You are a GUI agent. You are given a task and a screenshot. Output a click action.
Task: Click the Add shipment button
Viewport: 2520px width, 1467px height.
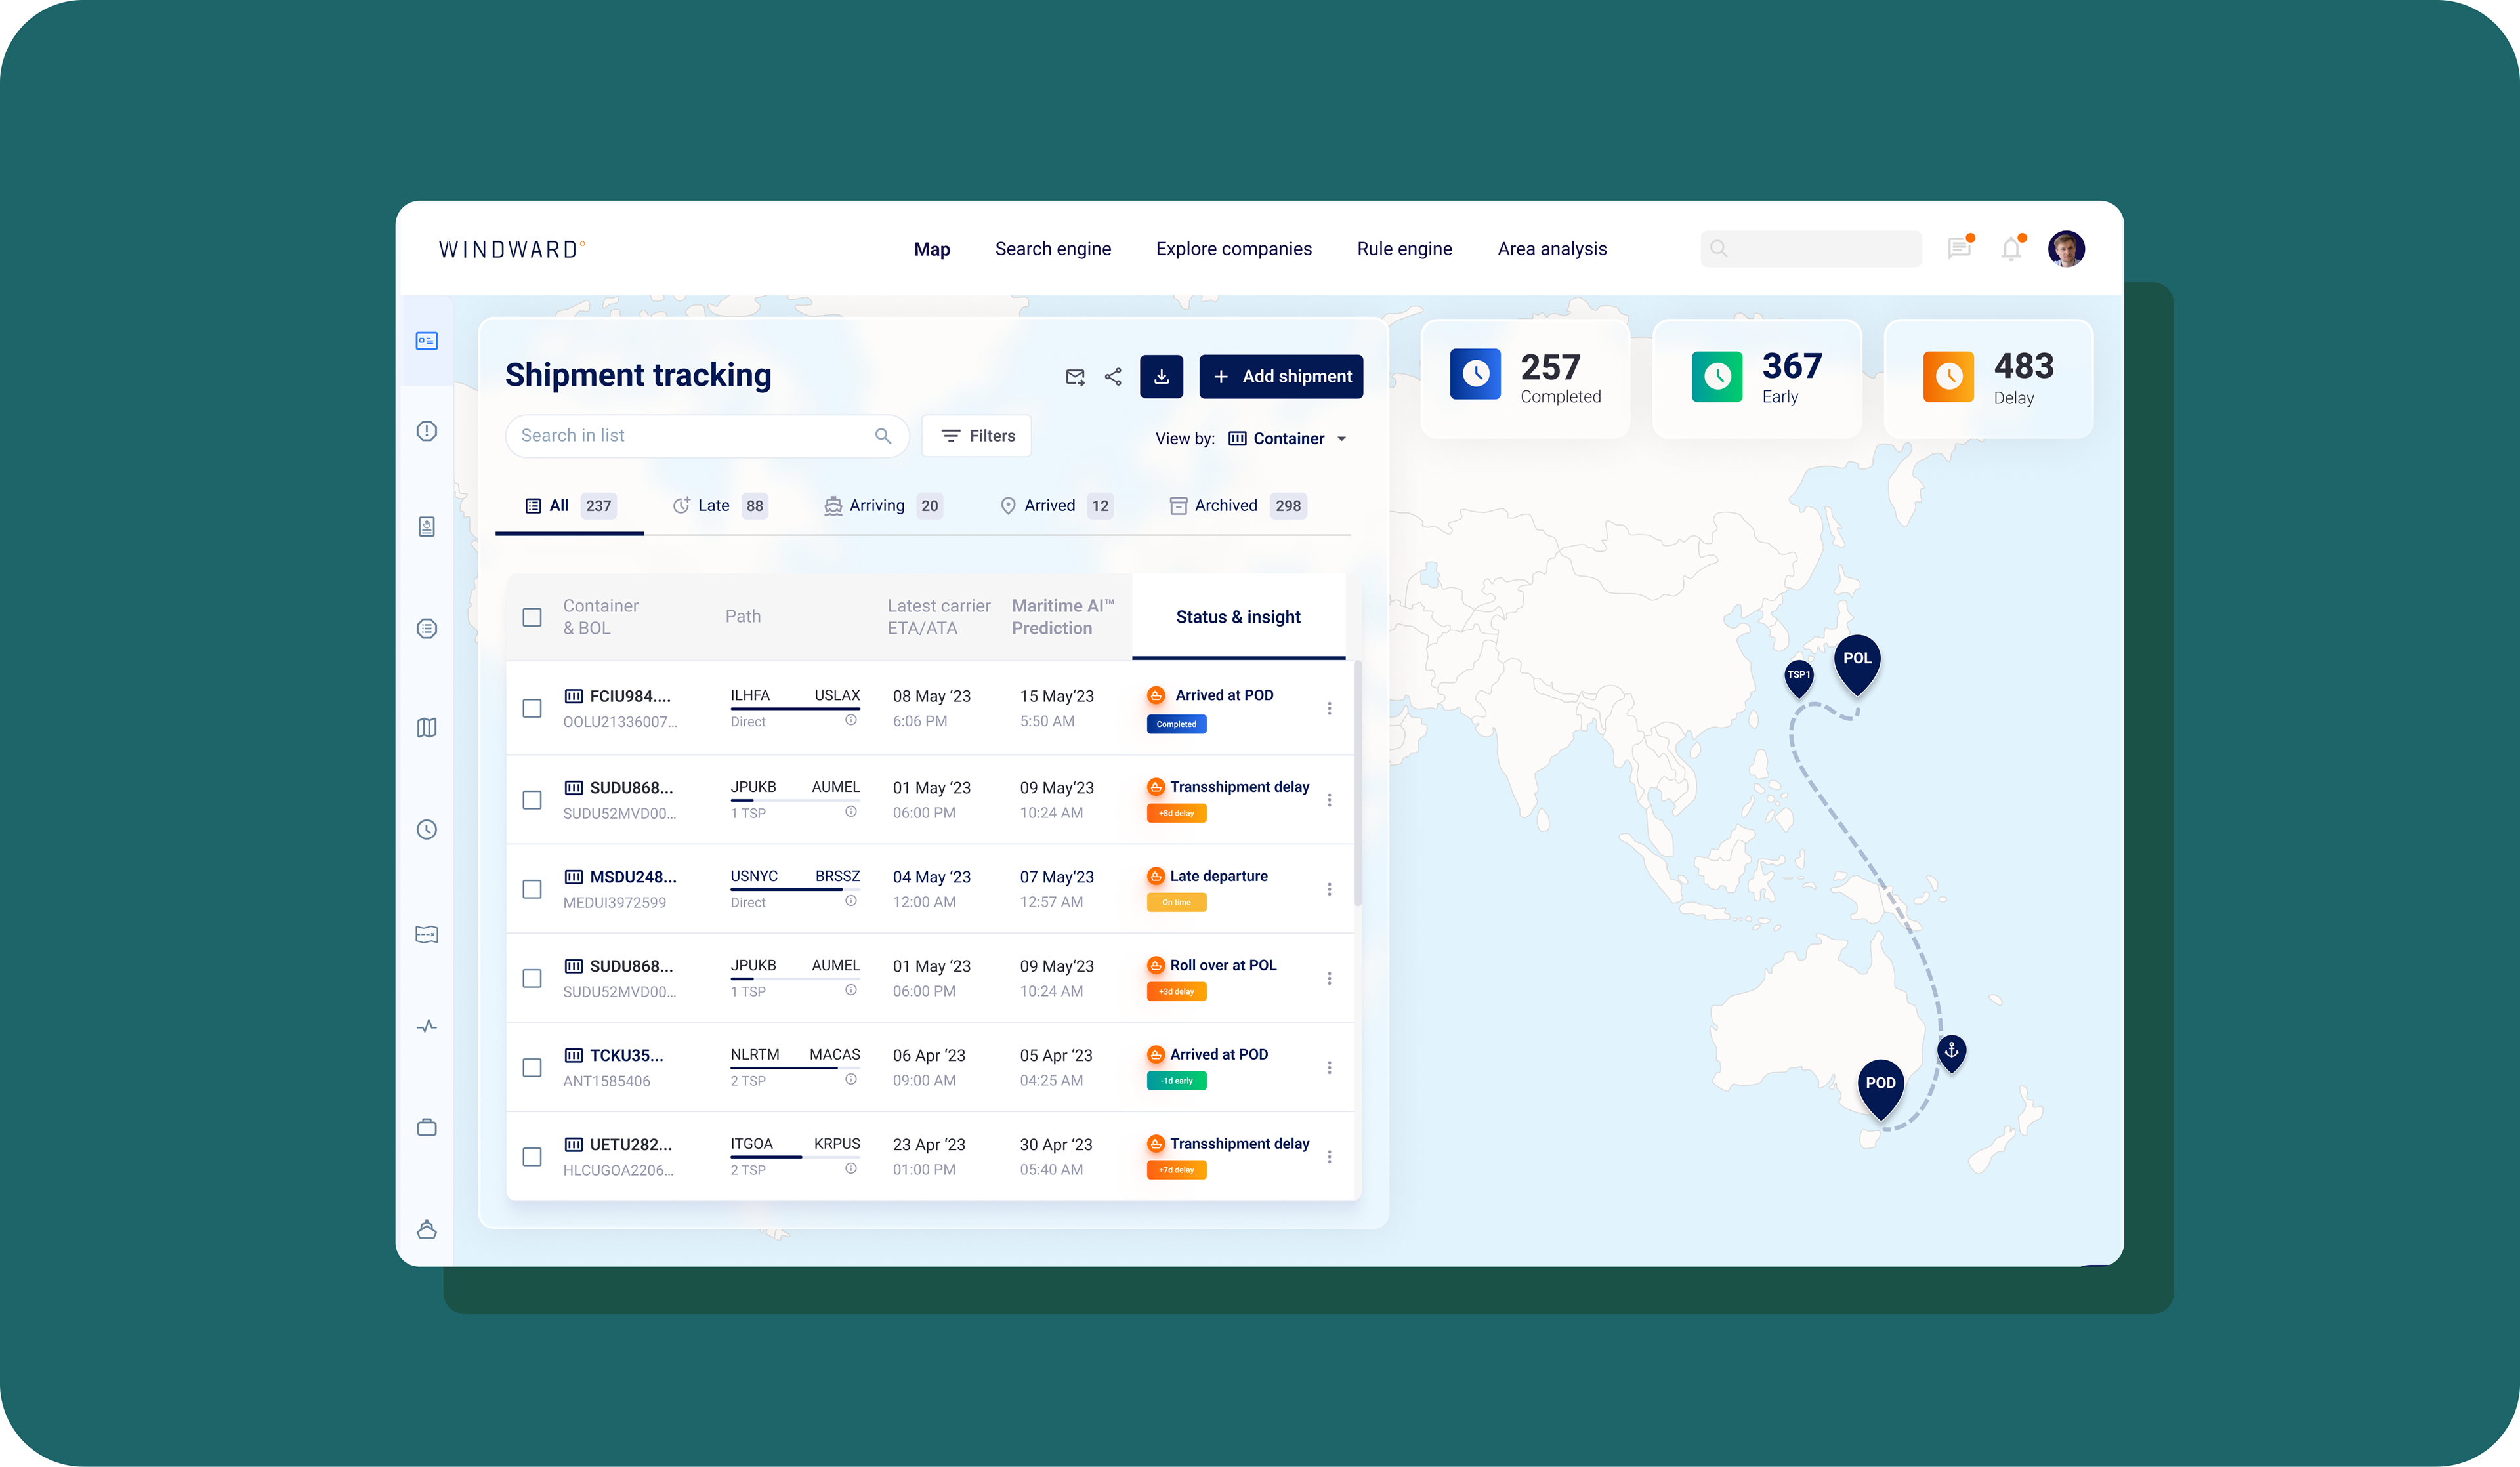click(x=1281, y=377)
